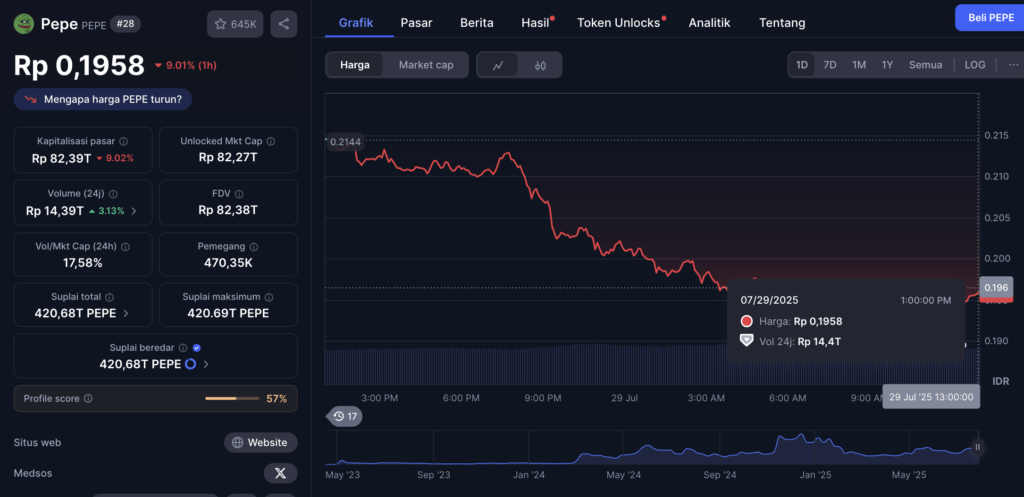Click the history events badge showing 17
The height and width of the screenshot is (497, 1024).
[x=345, y=416]
